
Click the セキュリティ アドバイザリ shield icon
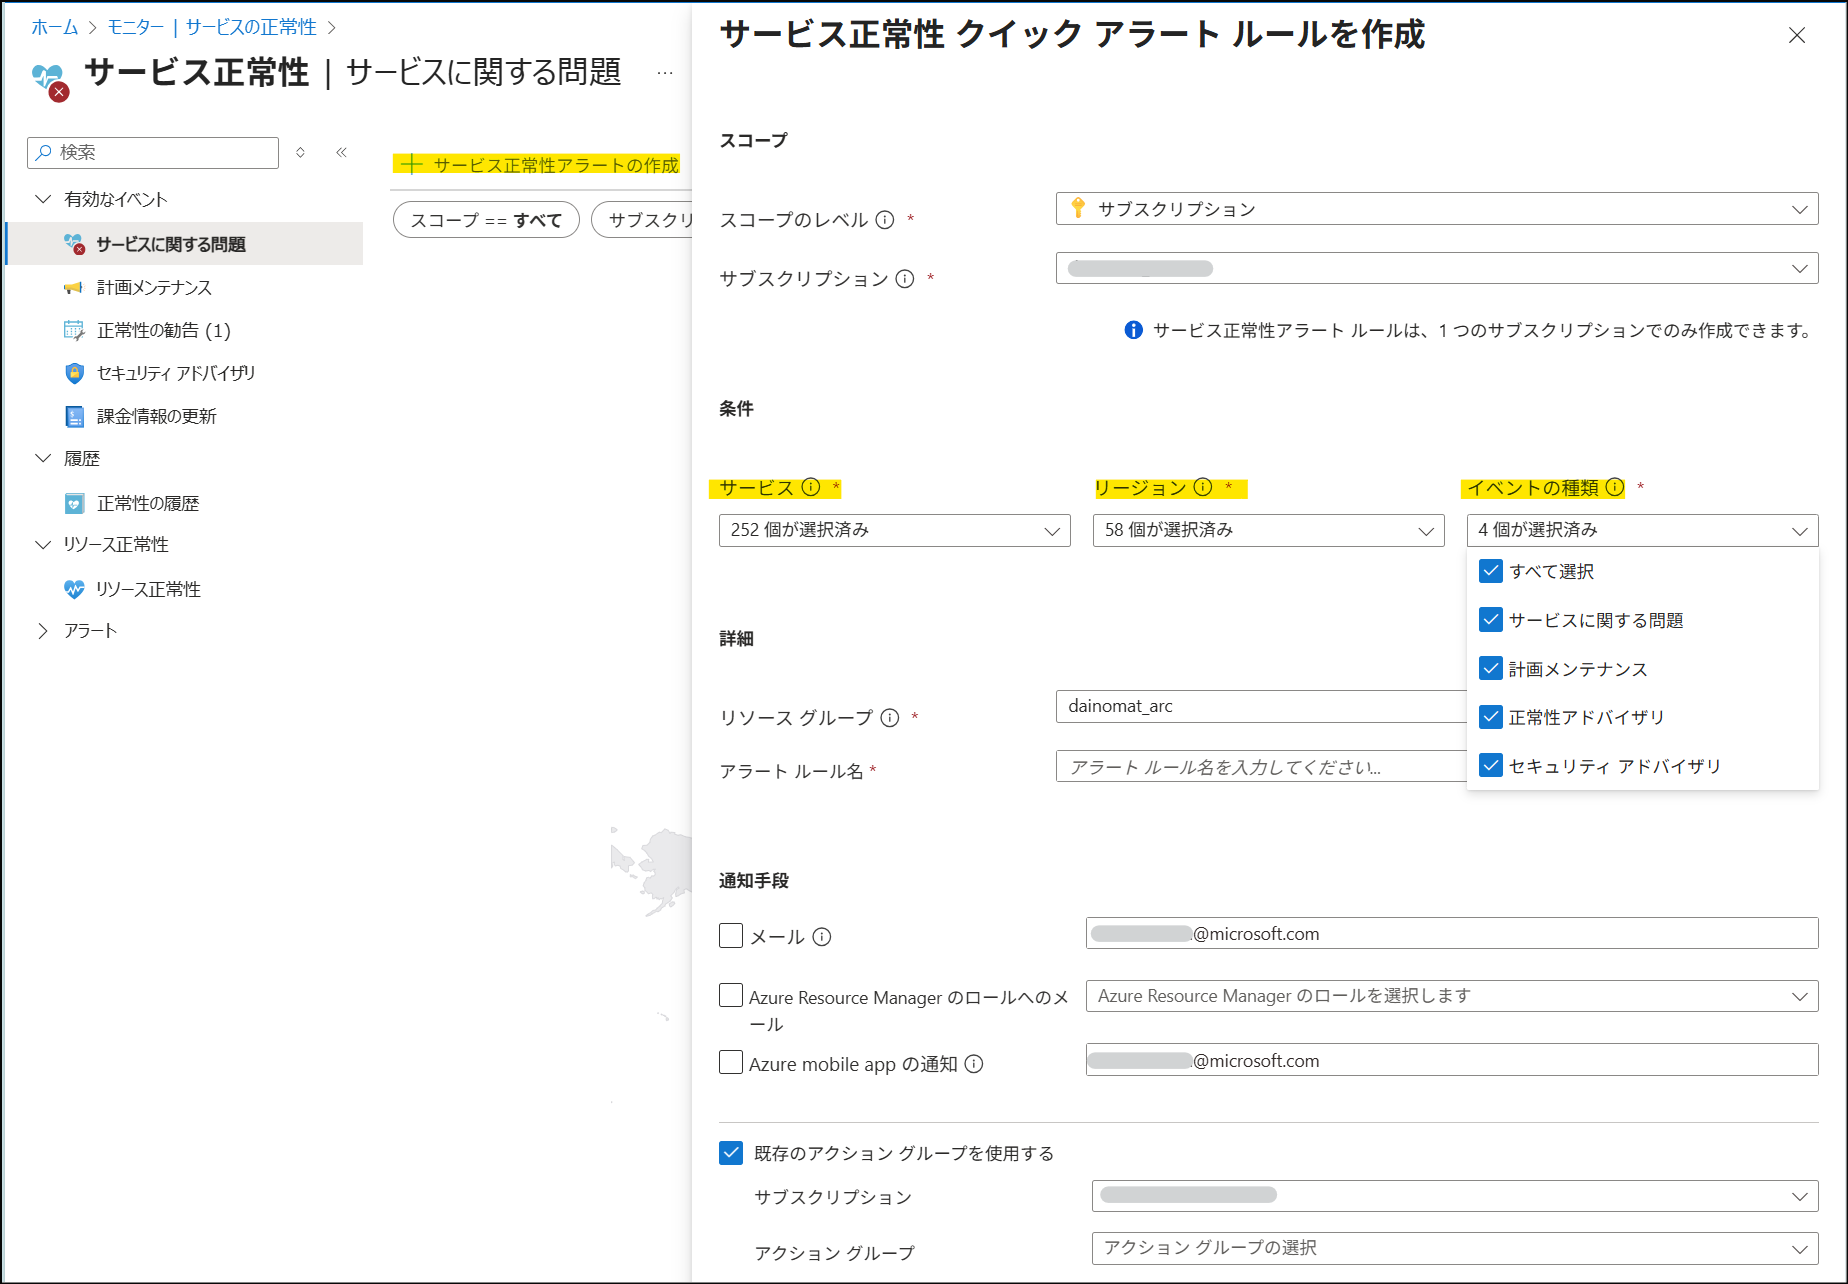tap(74, 374)
